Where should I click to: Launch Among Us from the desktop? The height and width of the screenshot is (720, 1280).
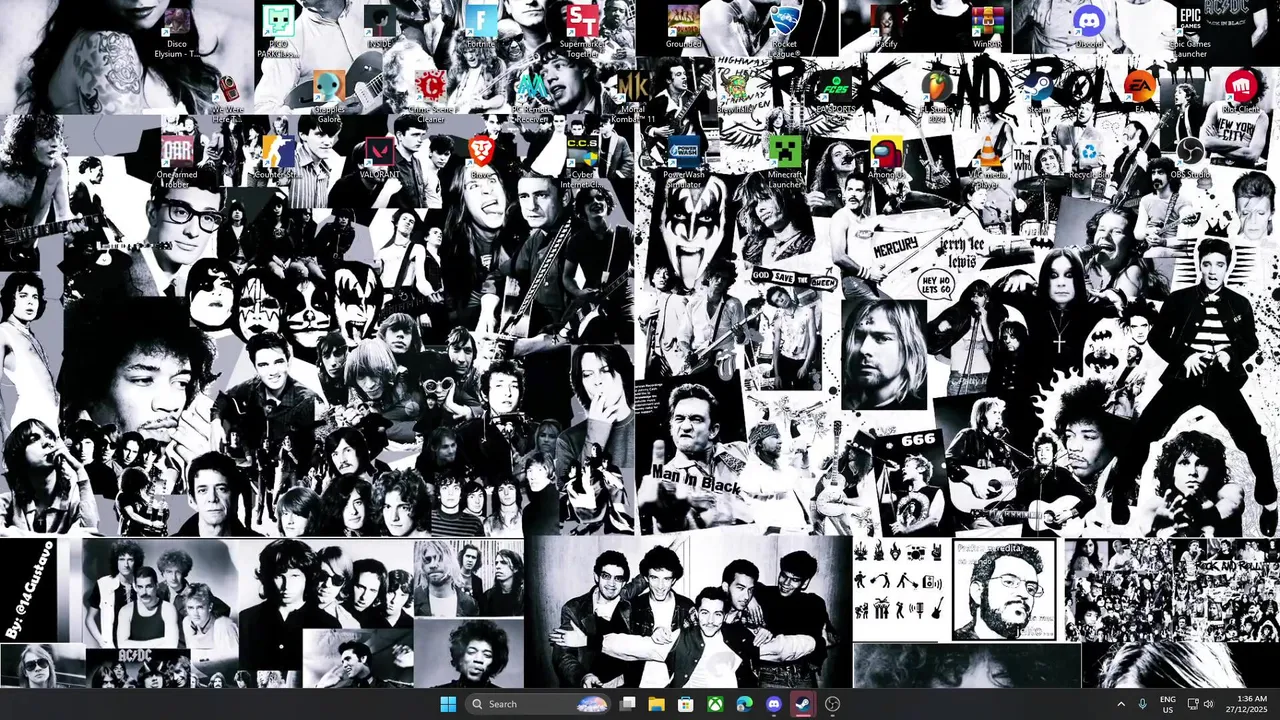click(x=886, y=157)
